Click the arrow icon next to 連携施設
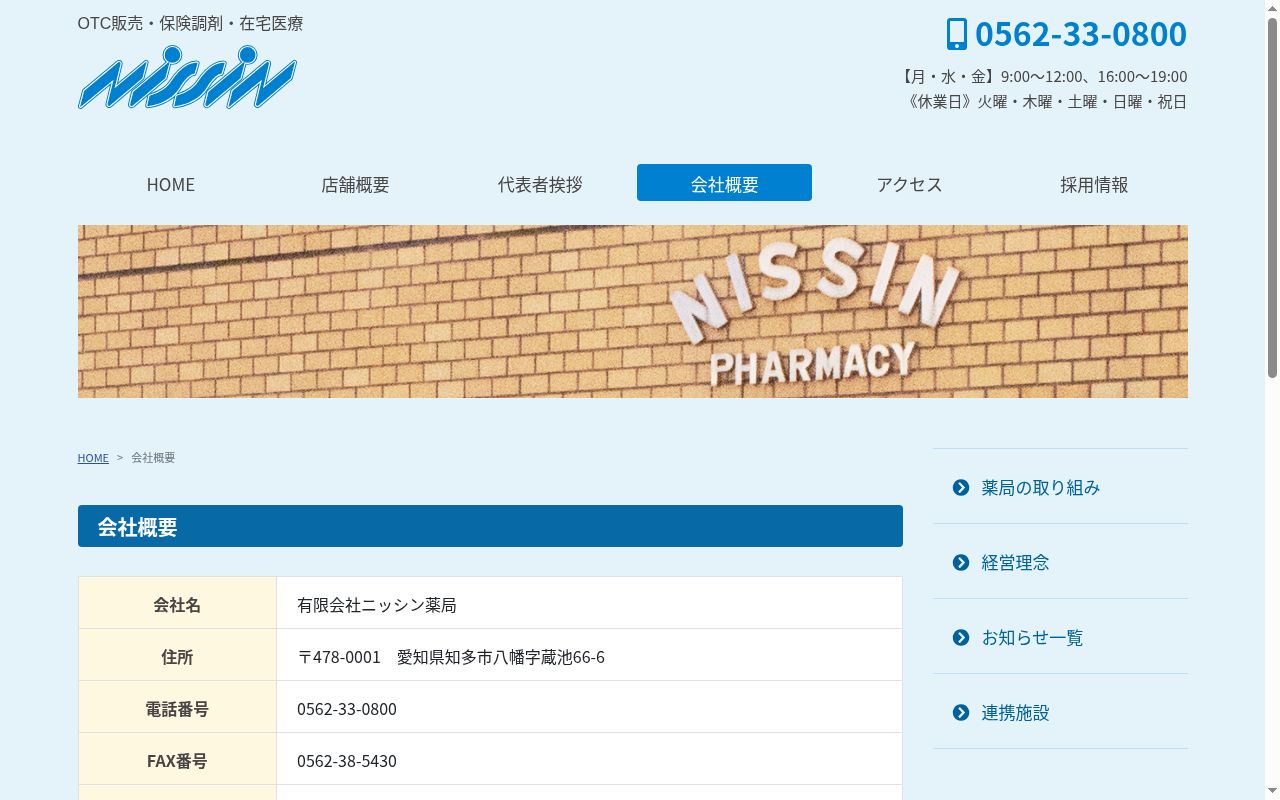This screenshot has height=800, width=1280. tap(961, 712)
